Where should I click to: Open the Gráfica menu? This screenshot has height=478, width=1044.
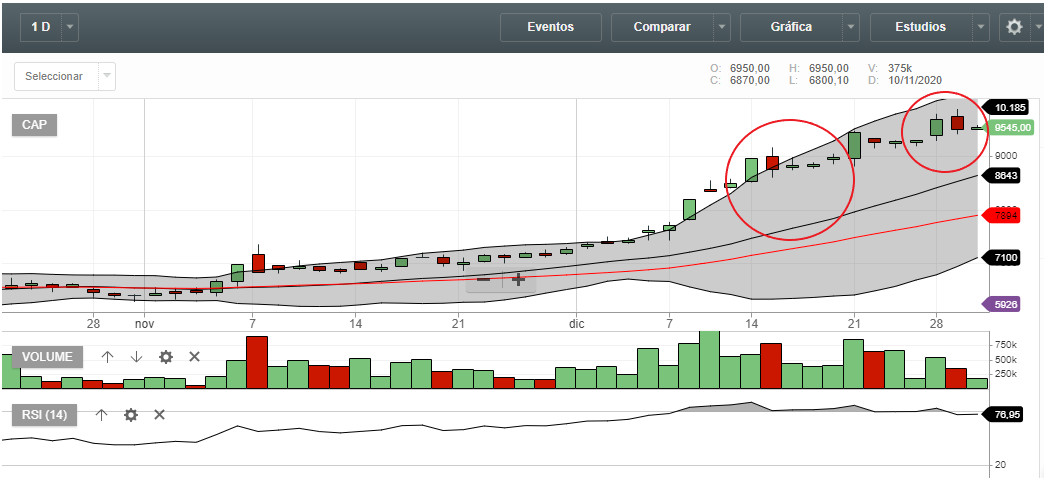[x=791, y=27]
